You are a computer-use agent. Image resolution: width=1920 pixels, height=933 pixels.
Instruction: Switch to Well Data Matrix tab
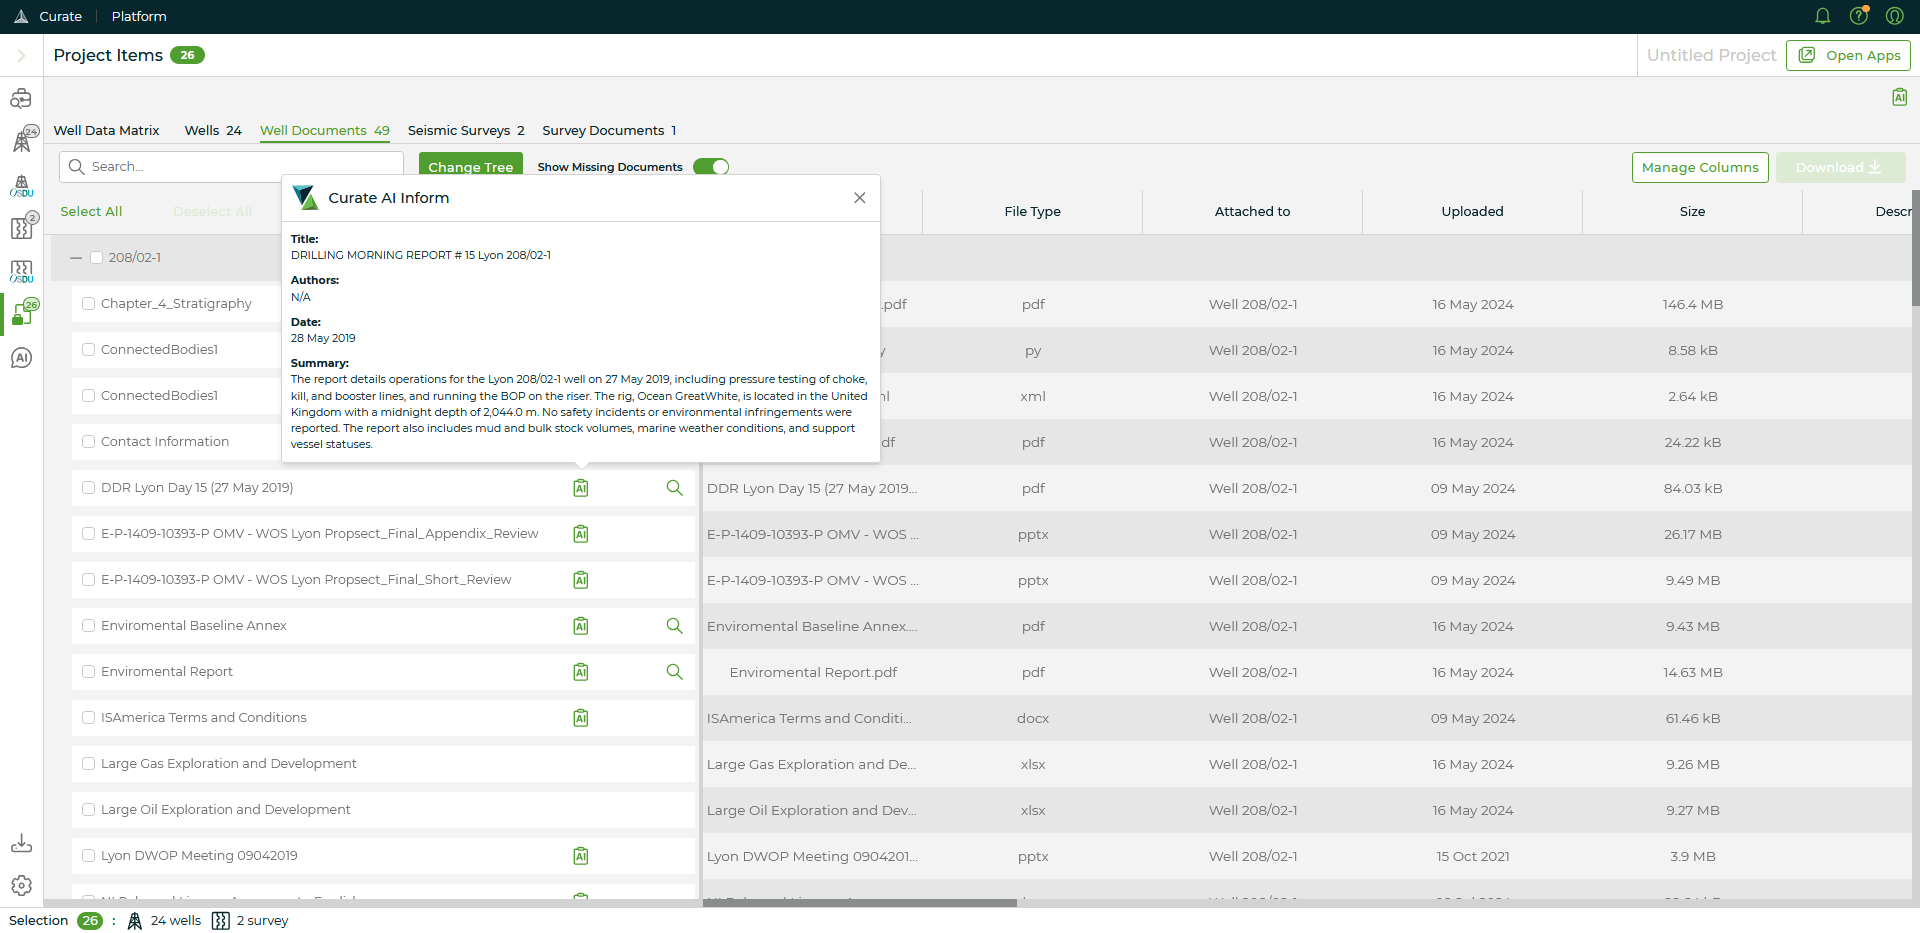coord(106,130)
